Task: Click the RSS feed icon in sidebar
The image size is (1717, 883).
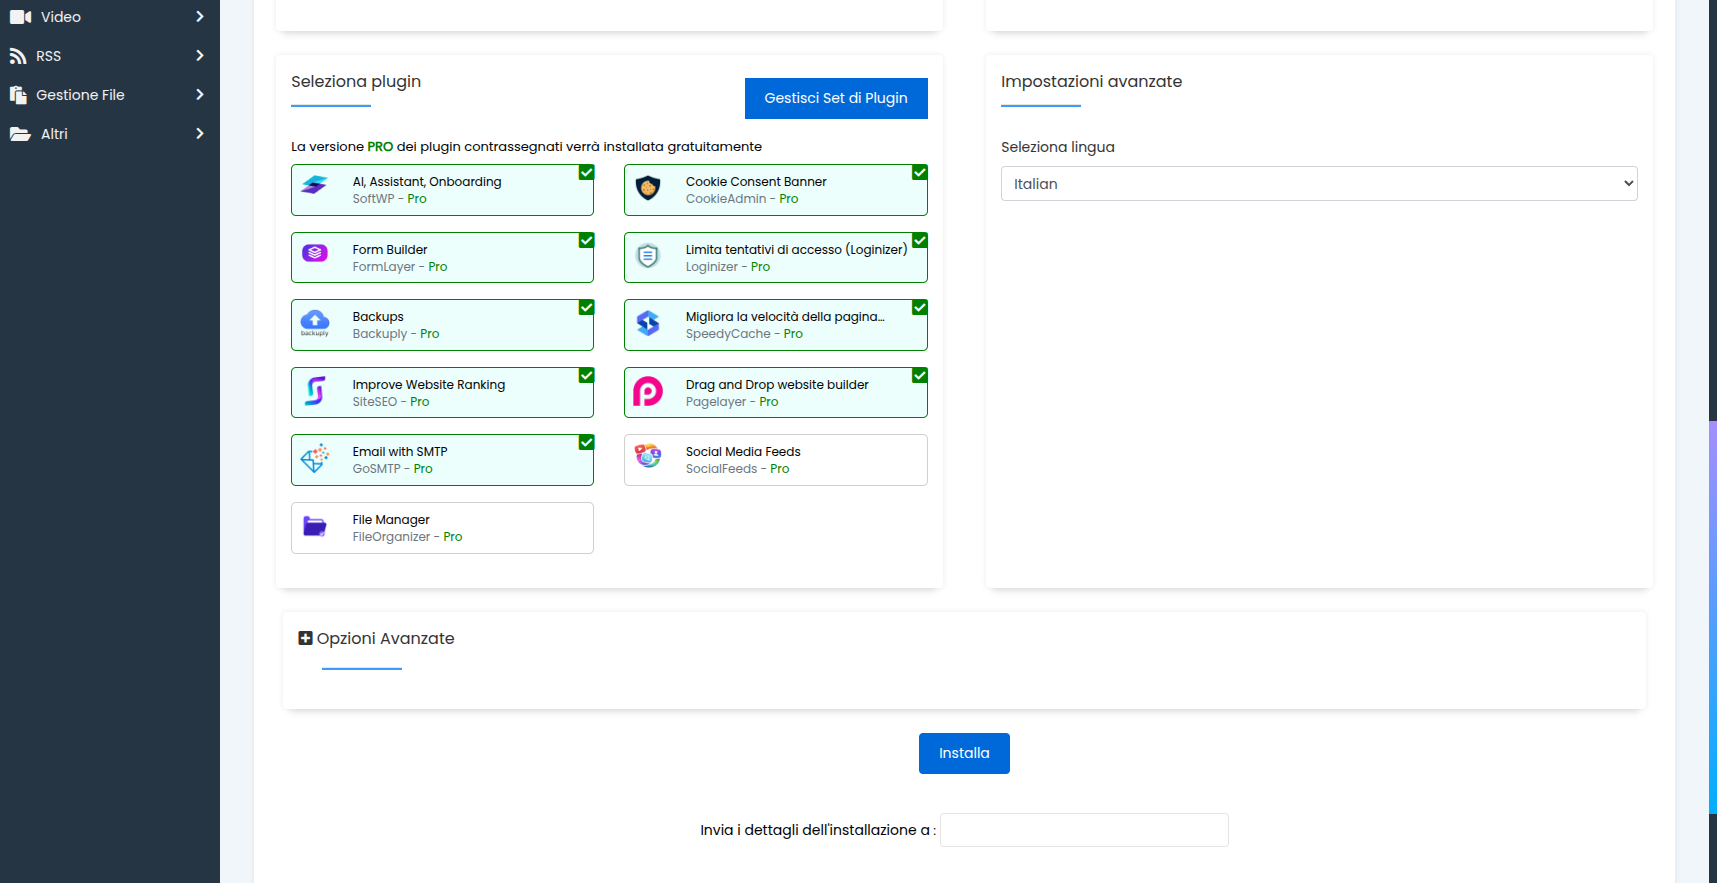Action: pyautogui.click(x=18, y=56)
